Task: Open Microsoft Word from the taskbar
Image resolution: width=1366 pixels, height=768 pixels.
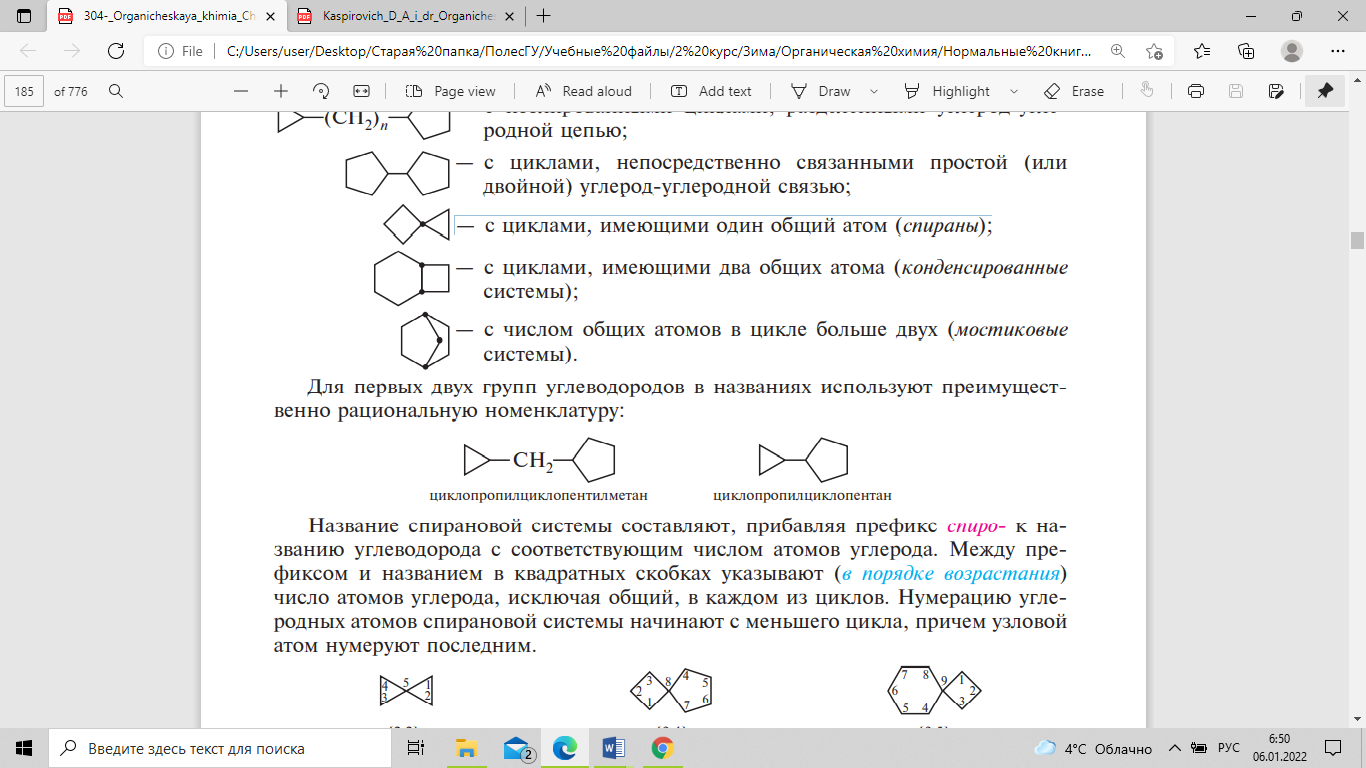Action: [x=614, y=748]
